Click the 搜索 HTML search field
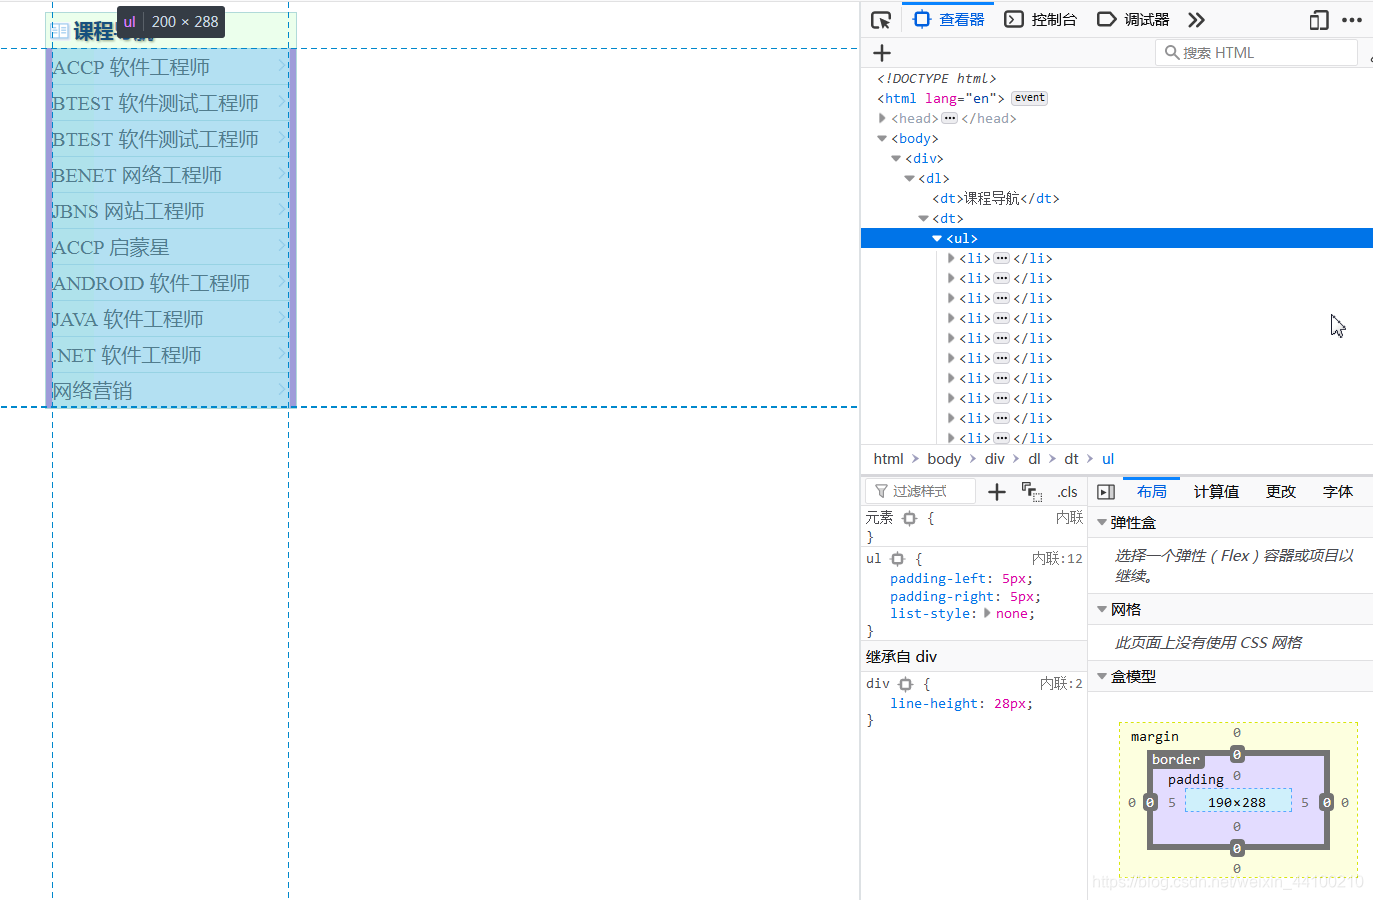This screenshot has width=1373, height=900. click(1257, 53)
